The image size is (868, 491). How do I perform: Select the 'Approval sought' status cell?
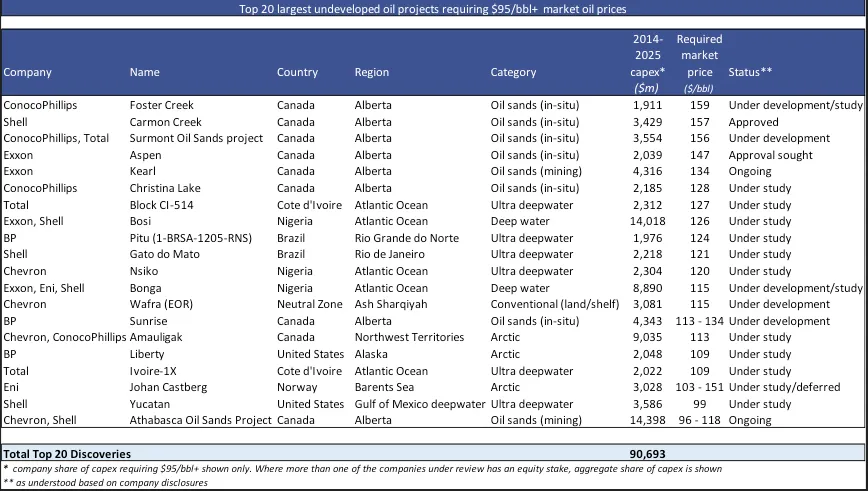tap(771, 155)
